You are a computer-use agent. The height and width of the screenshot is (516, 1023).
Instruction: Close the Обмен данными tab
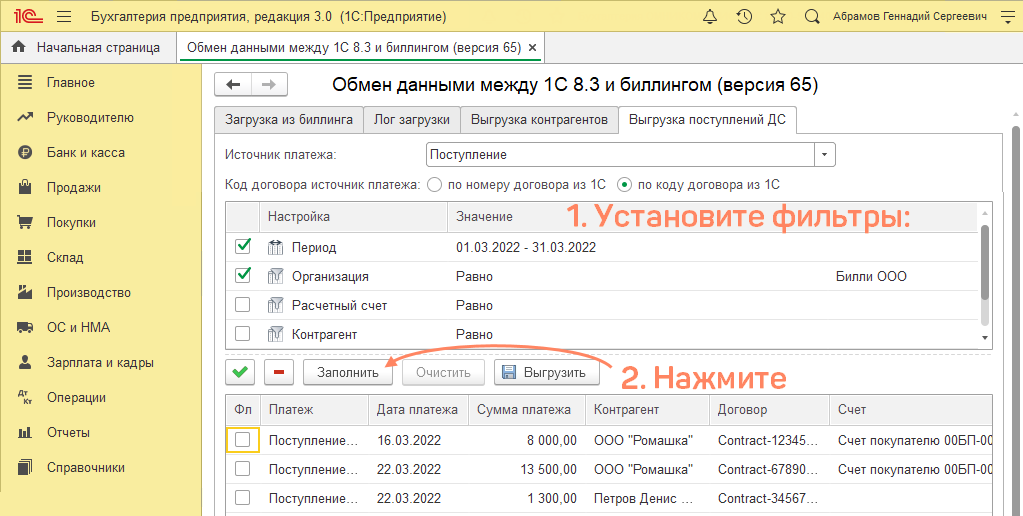tap(532, 48)
